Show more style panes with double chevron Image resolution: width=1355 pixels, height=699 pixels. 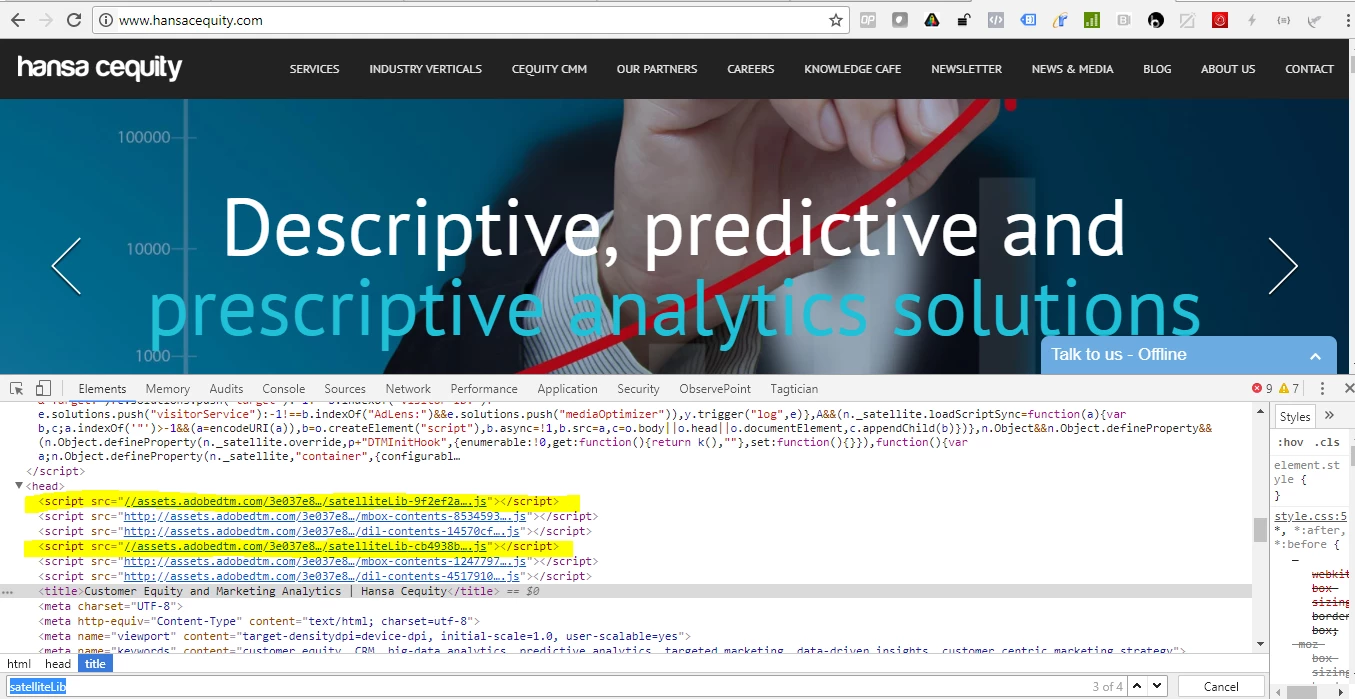(x=1329, y=416)
